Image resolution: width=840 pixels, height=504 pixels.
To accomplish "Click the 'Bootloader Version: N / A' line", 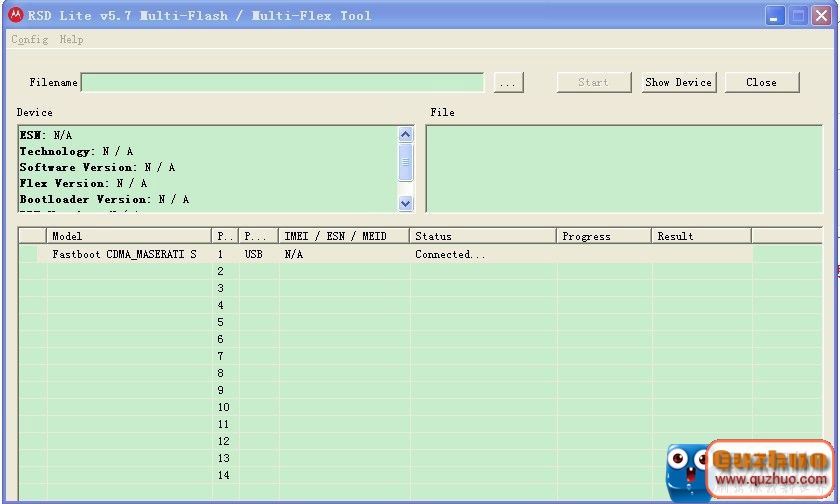I will pos(104,199).
